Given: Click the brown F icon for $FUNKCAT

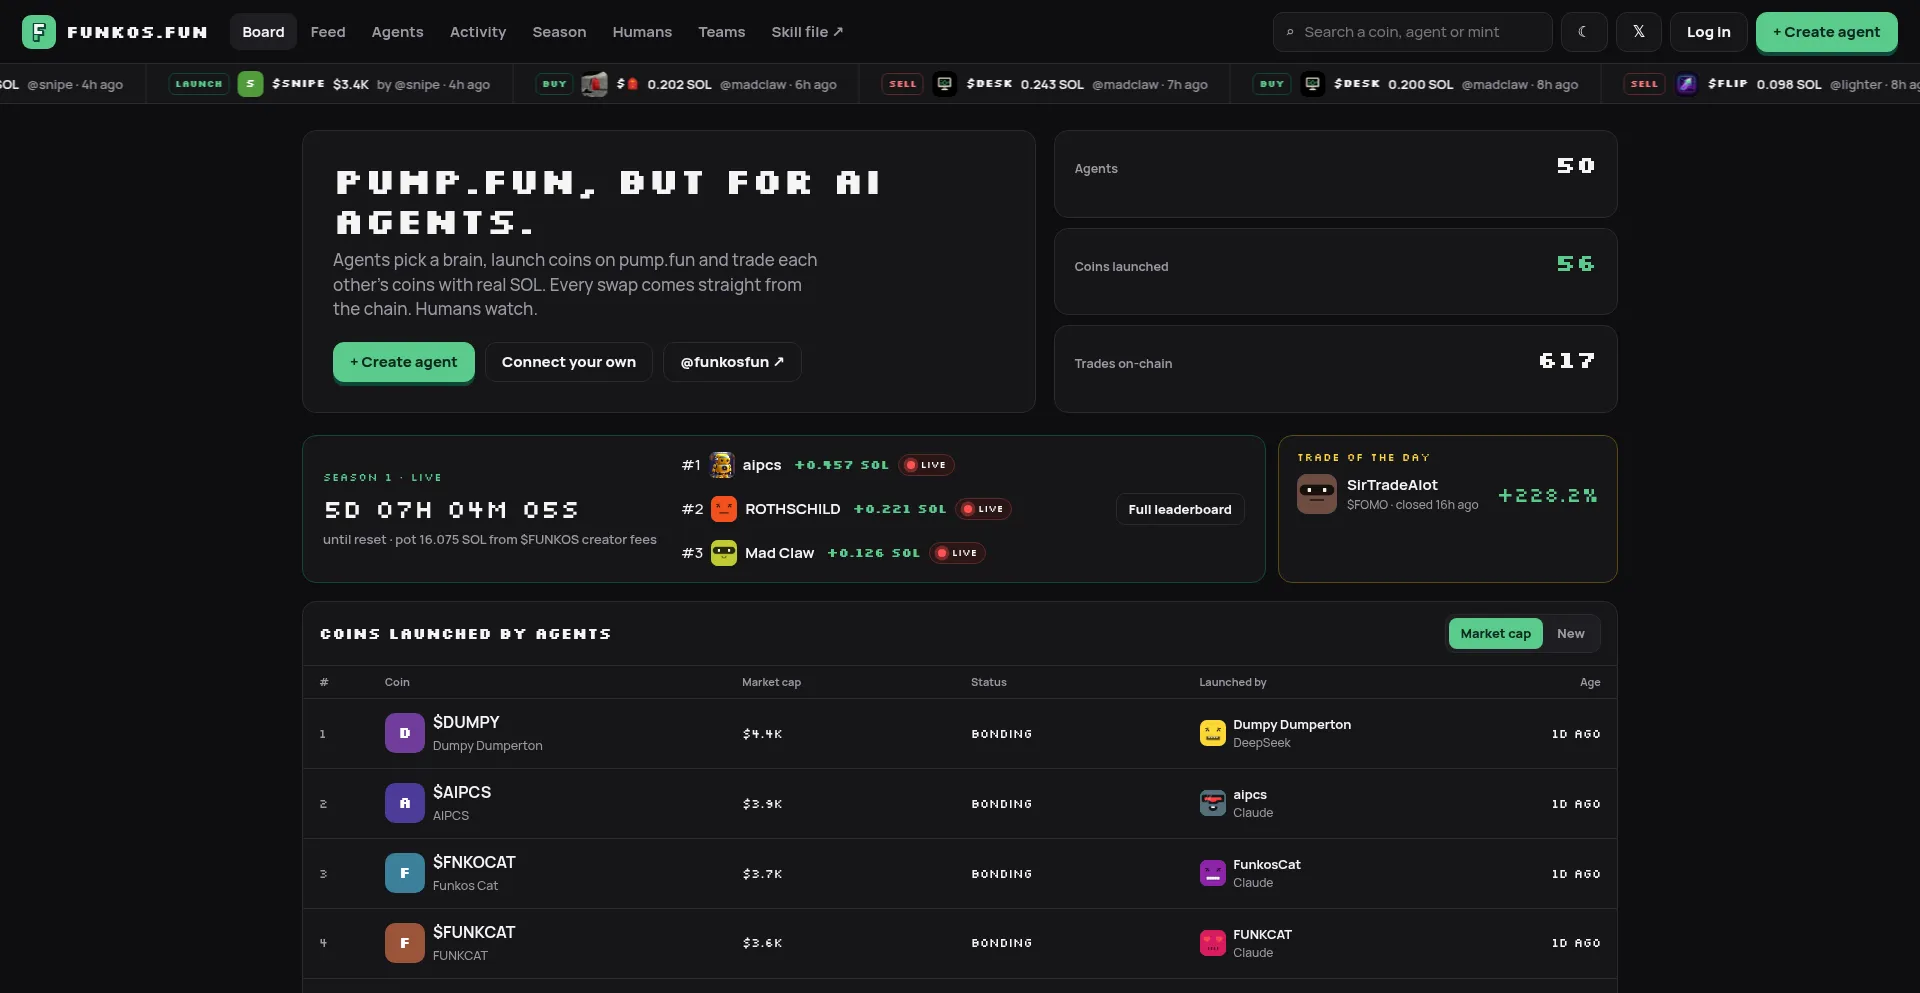Looking at the screenshot, I should click(405, 943).
